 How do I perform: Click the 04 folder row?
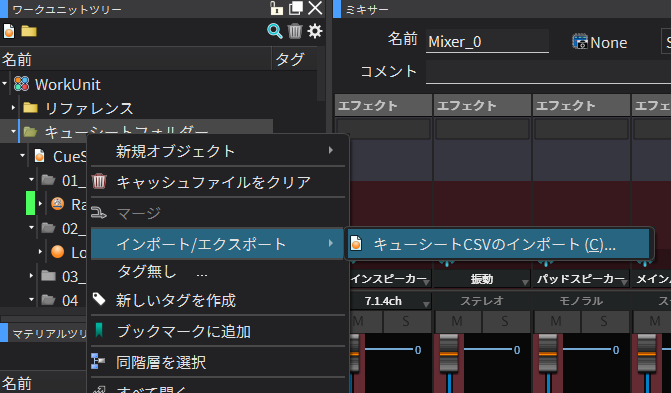click(x=43, y=300)
